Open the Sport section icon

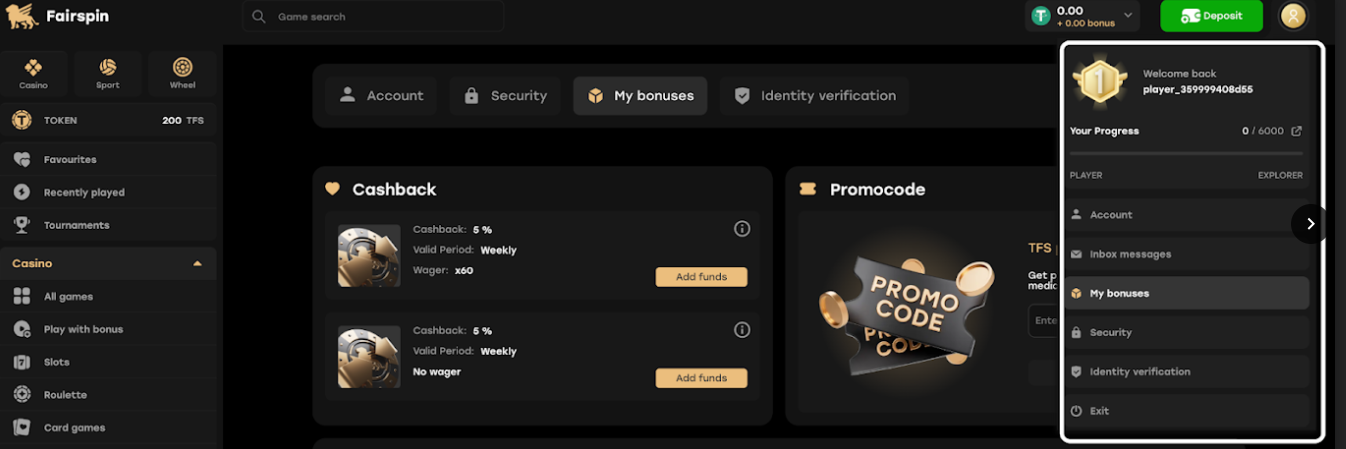pyautogui.click(x=107, y=73)
